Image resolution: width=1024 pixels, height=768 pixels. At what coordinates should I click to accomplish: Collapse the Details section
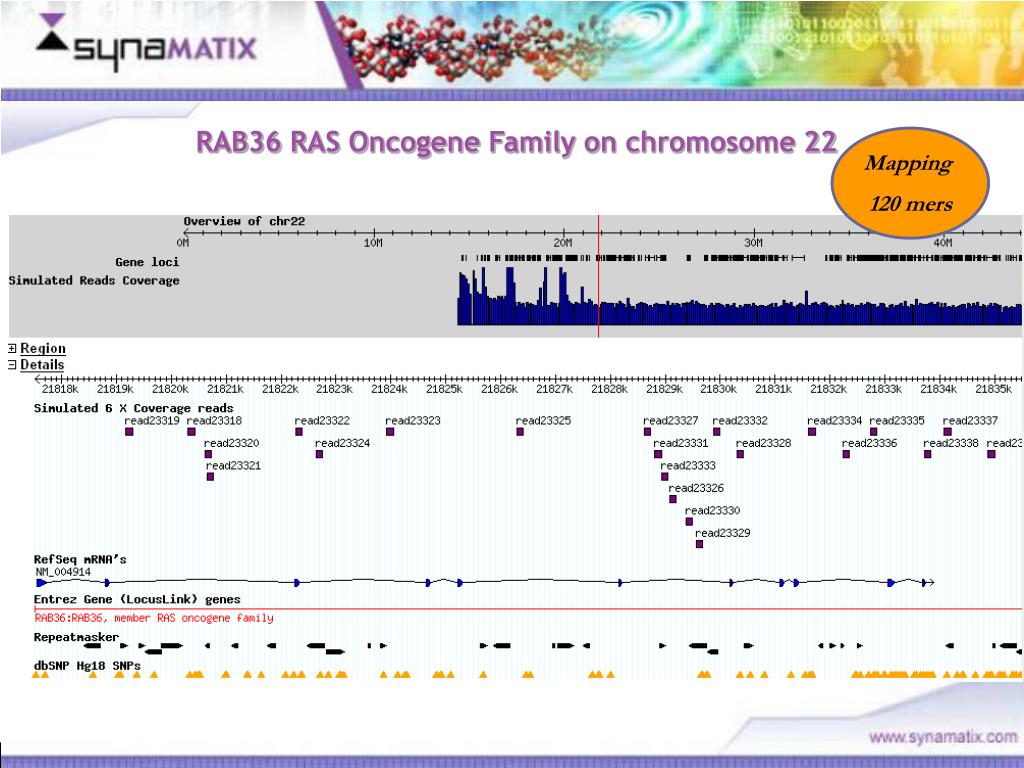click(12, 365)
